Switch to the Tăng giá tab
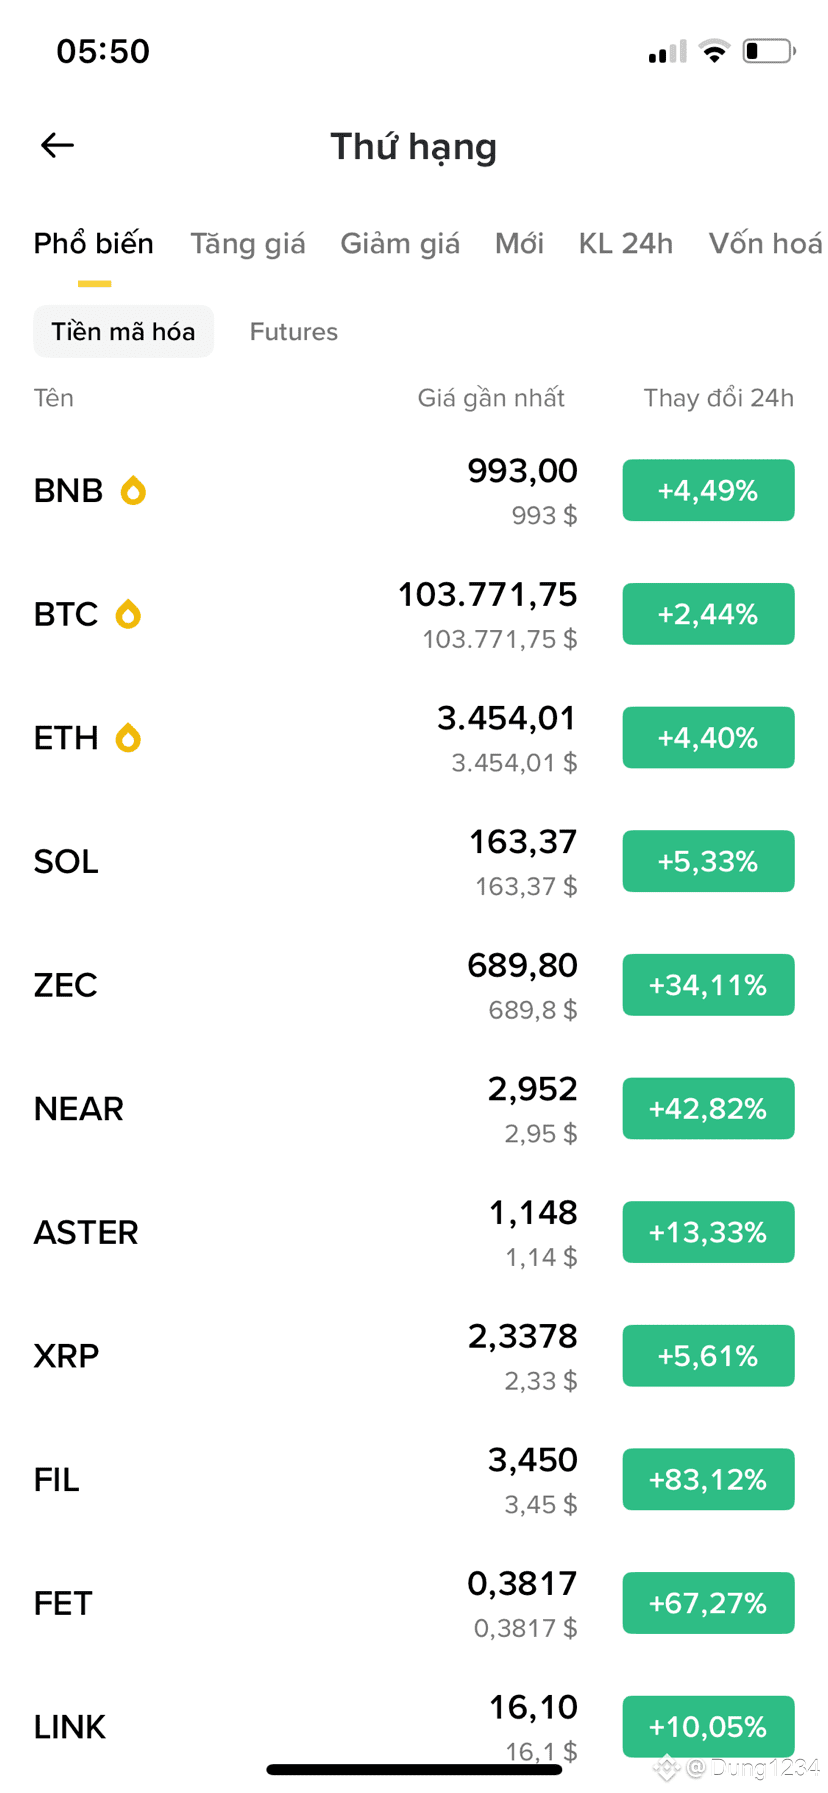This screenshot has height=1793, width=828. coord(248,244)
